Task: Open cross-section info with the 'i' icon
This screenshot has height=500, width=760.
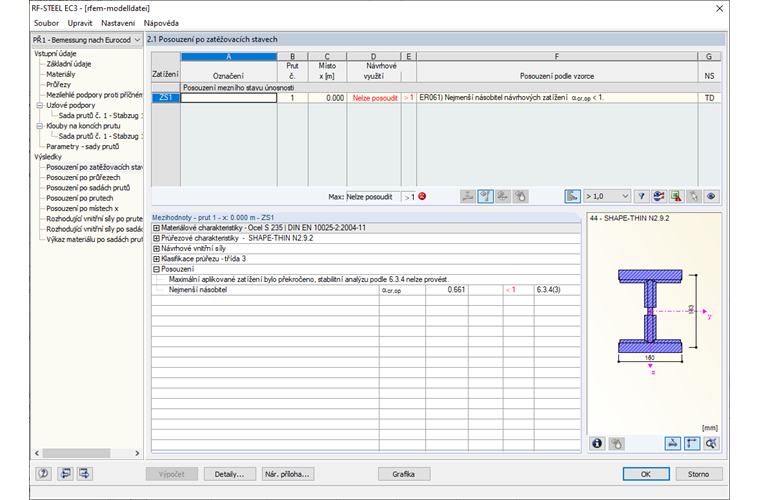Action: click(x=597, y=443)
